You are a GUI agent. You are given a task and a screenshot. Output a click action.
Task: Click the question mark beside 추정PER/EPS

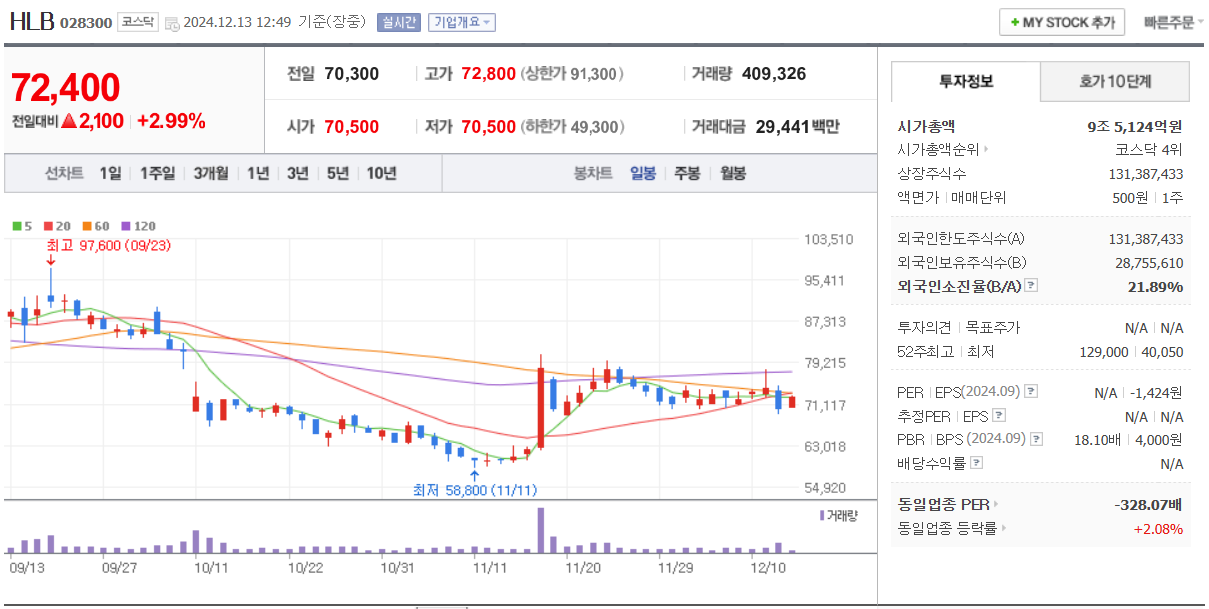pyautogui.click(x=1000, y=415)
